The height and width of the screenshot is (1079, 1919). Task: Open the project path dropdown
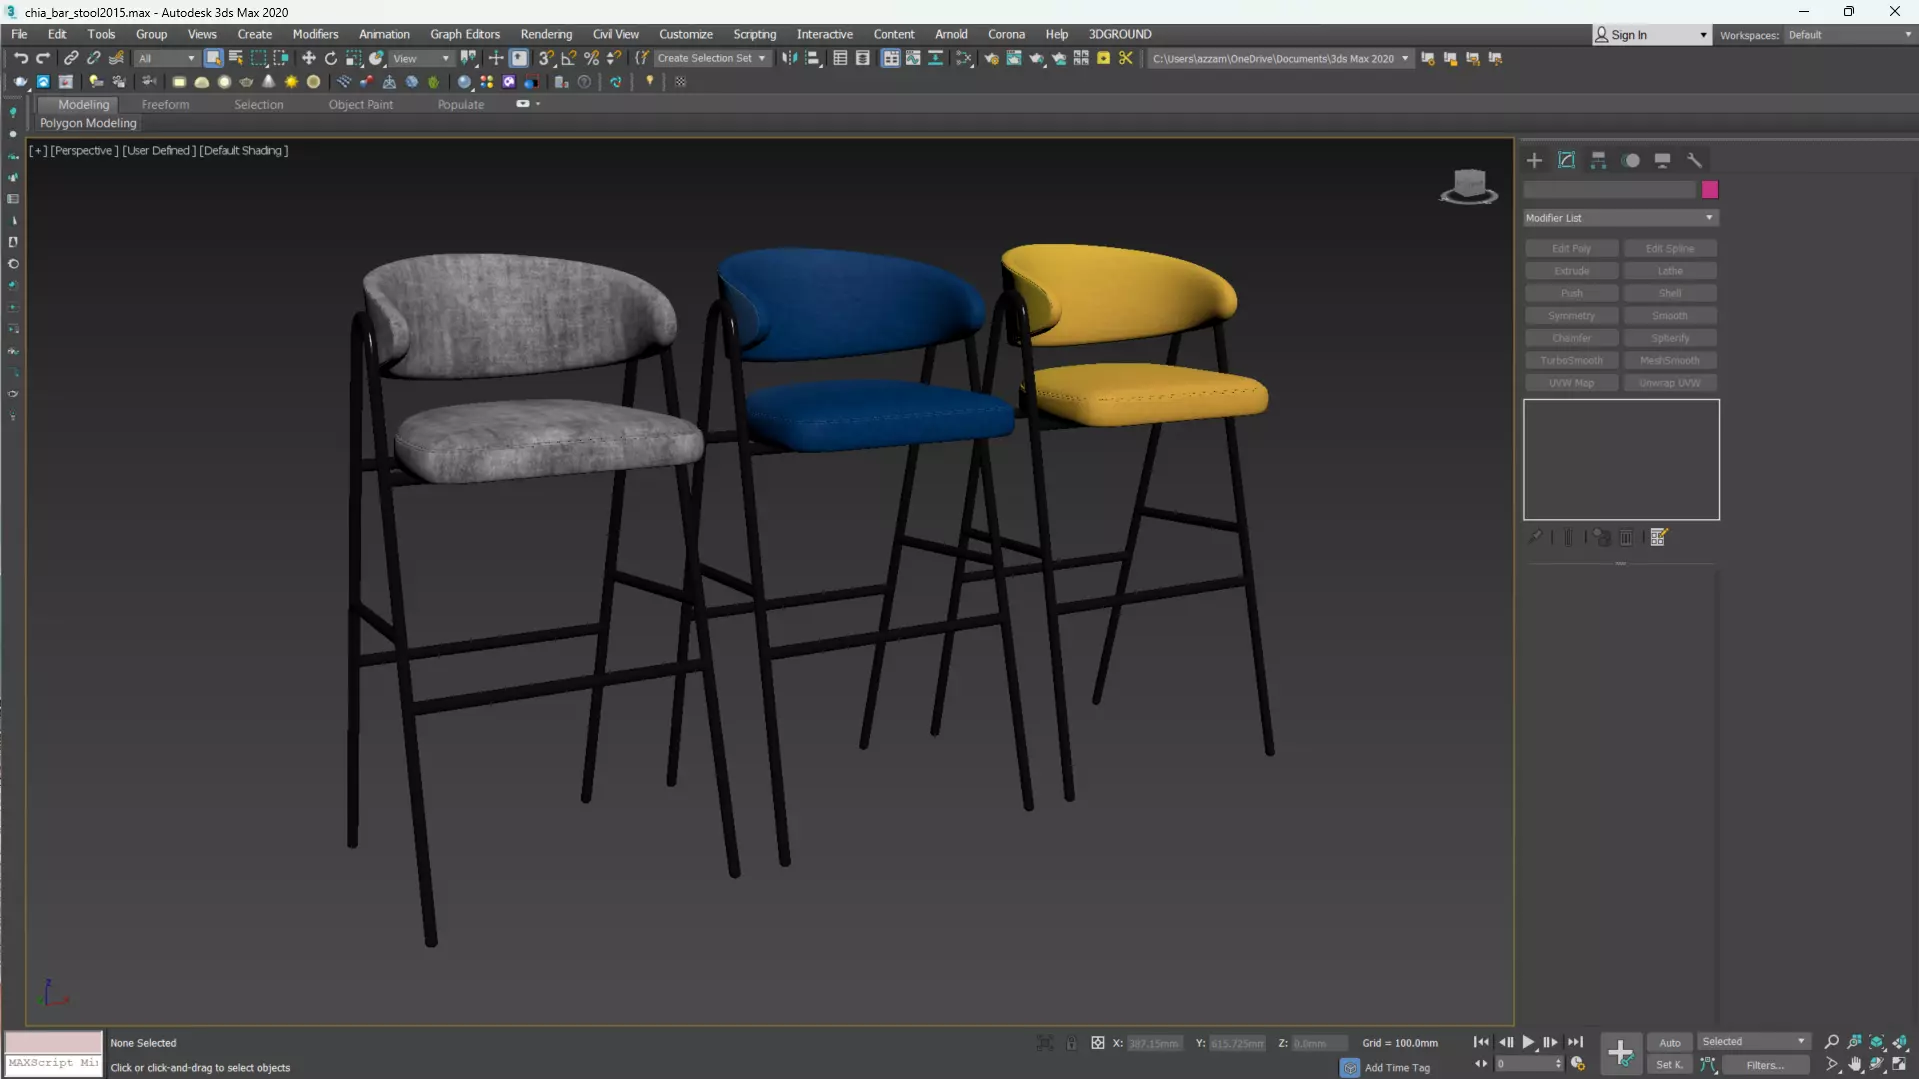click(x=1280, y=58)
